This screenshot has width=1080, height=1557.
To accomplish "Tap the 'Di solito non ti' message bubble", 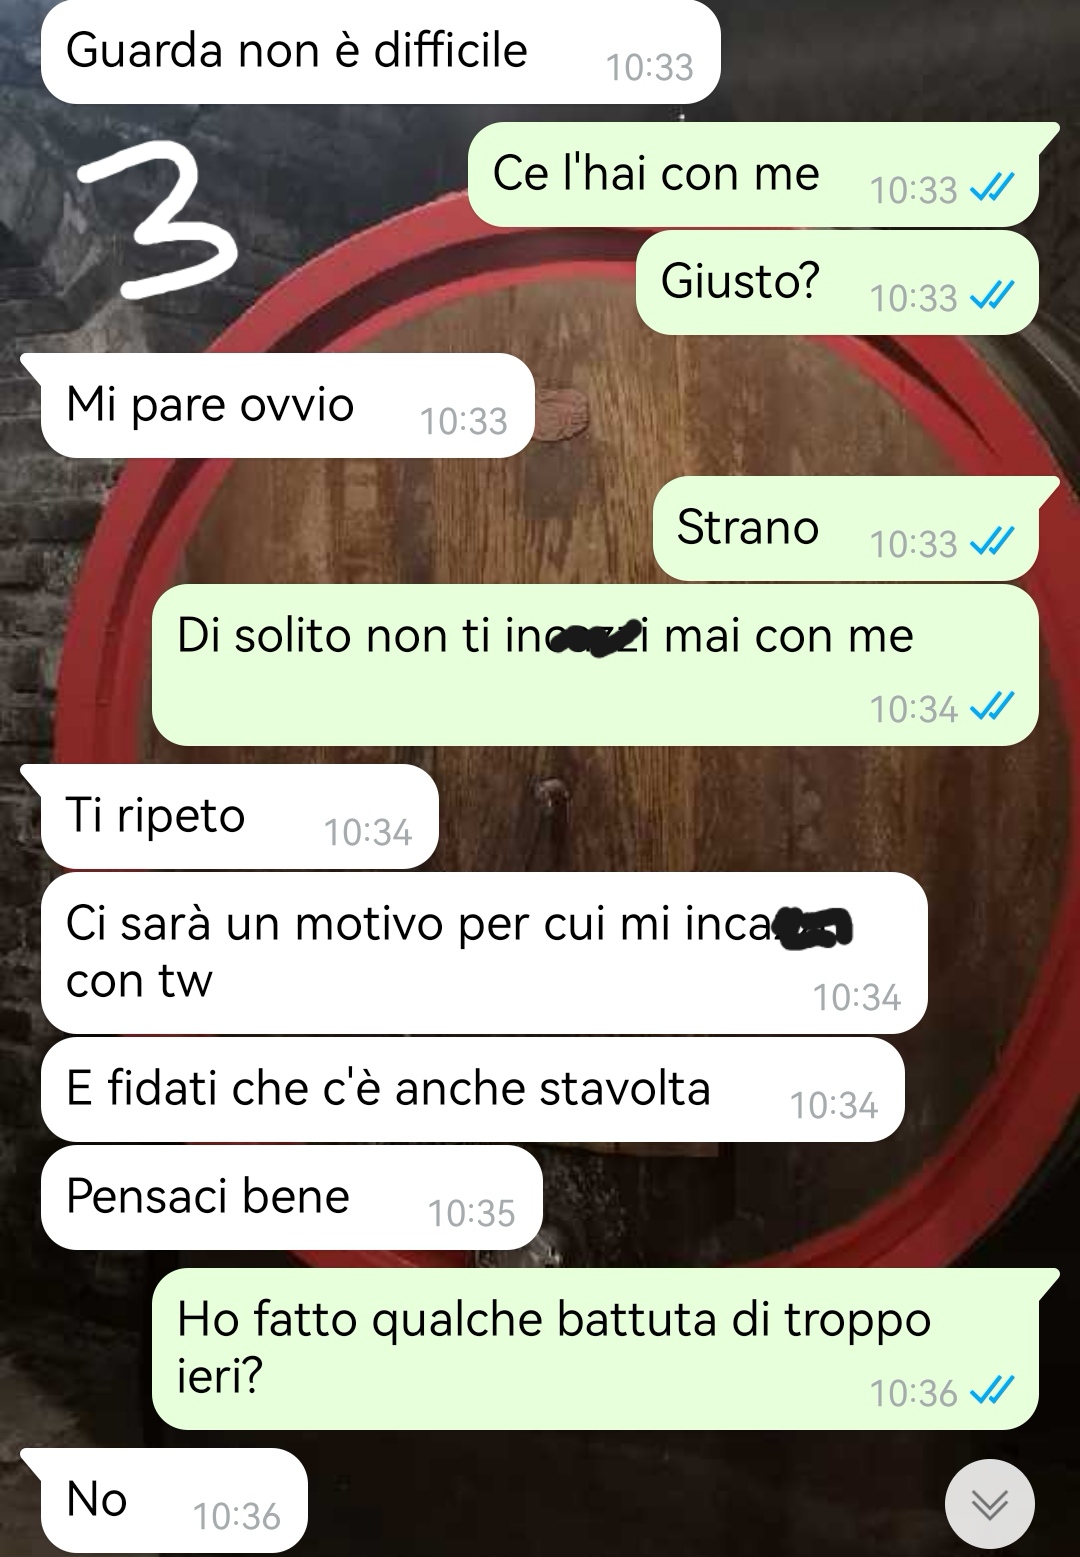I will (595, 665).
